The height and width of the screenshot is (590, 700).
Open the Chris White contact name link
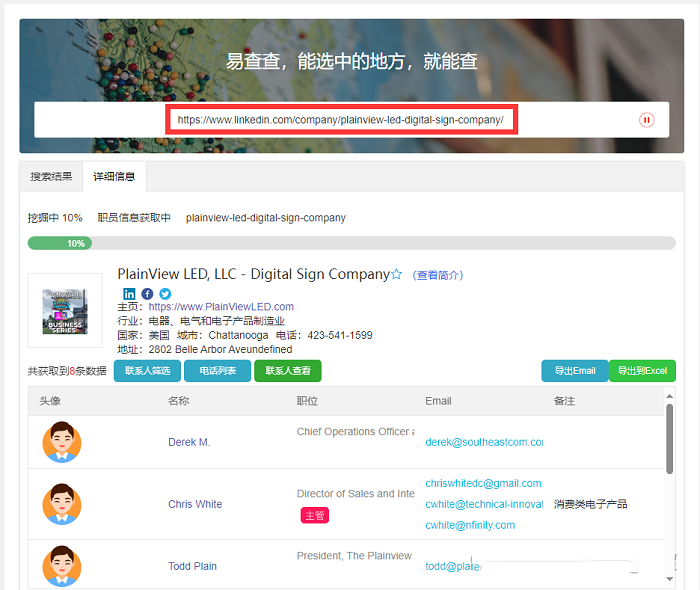point(195,504)
